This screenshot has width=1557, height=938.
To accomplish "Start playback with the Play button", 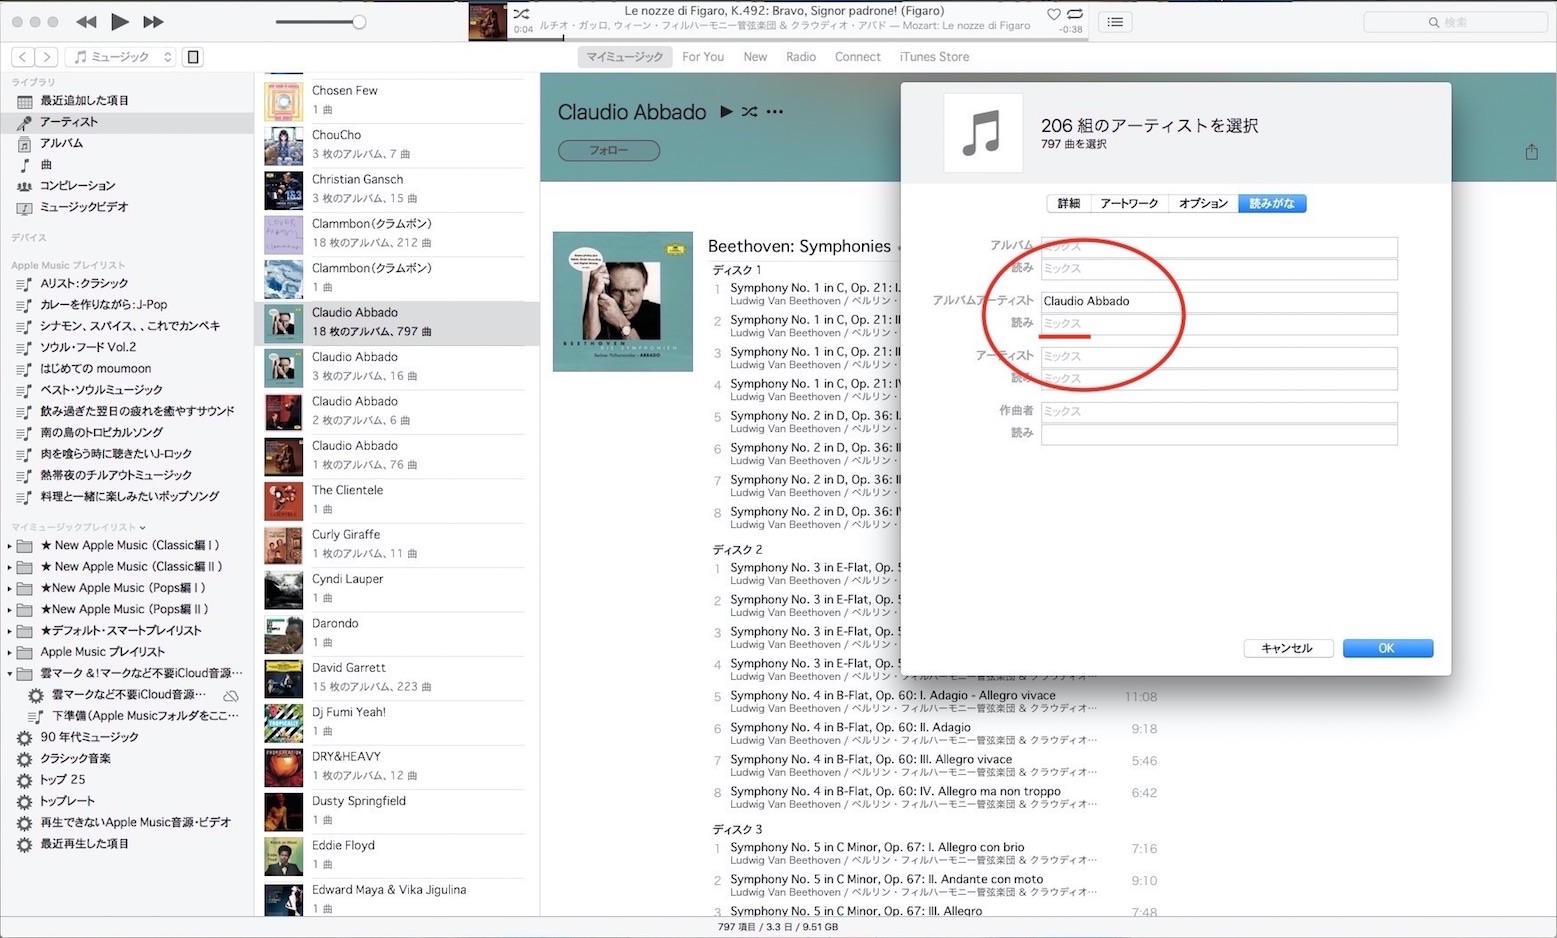I will point(120,21).
